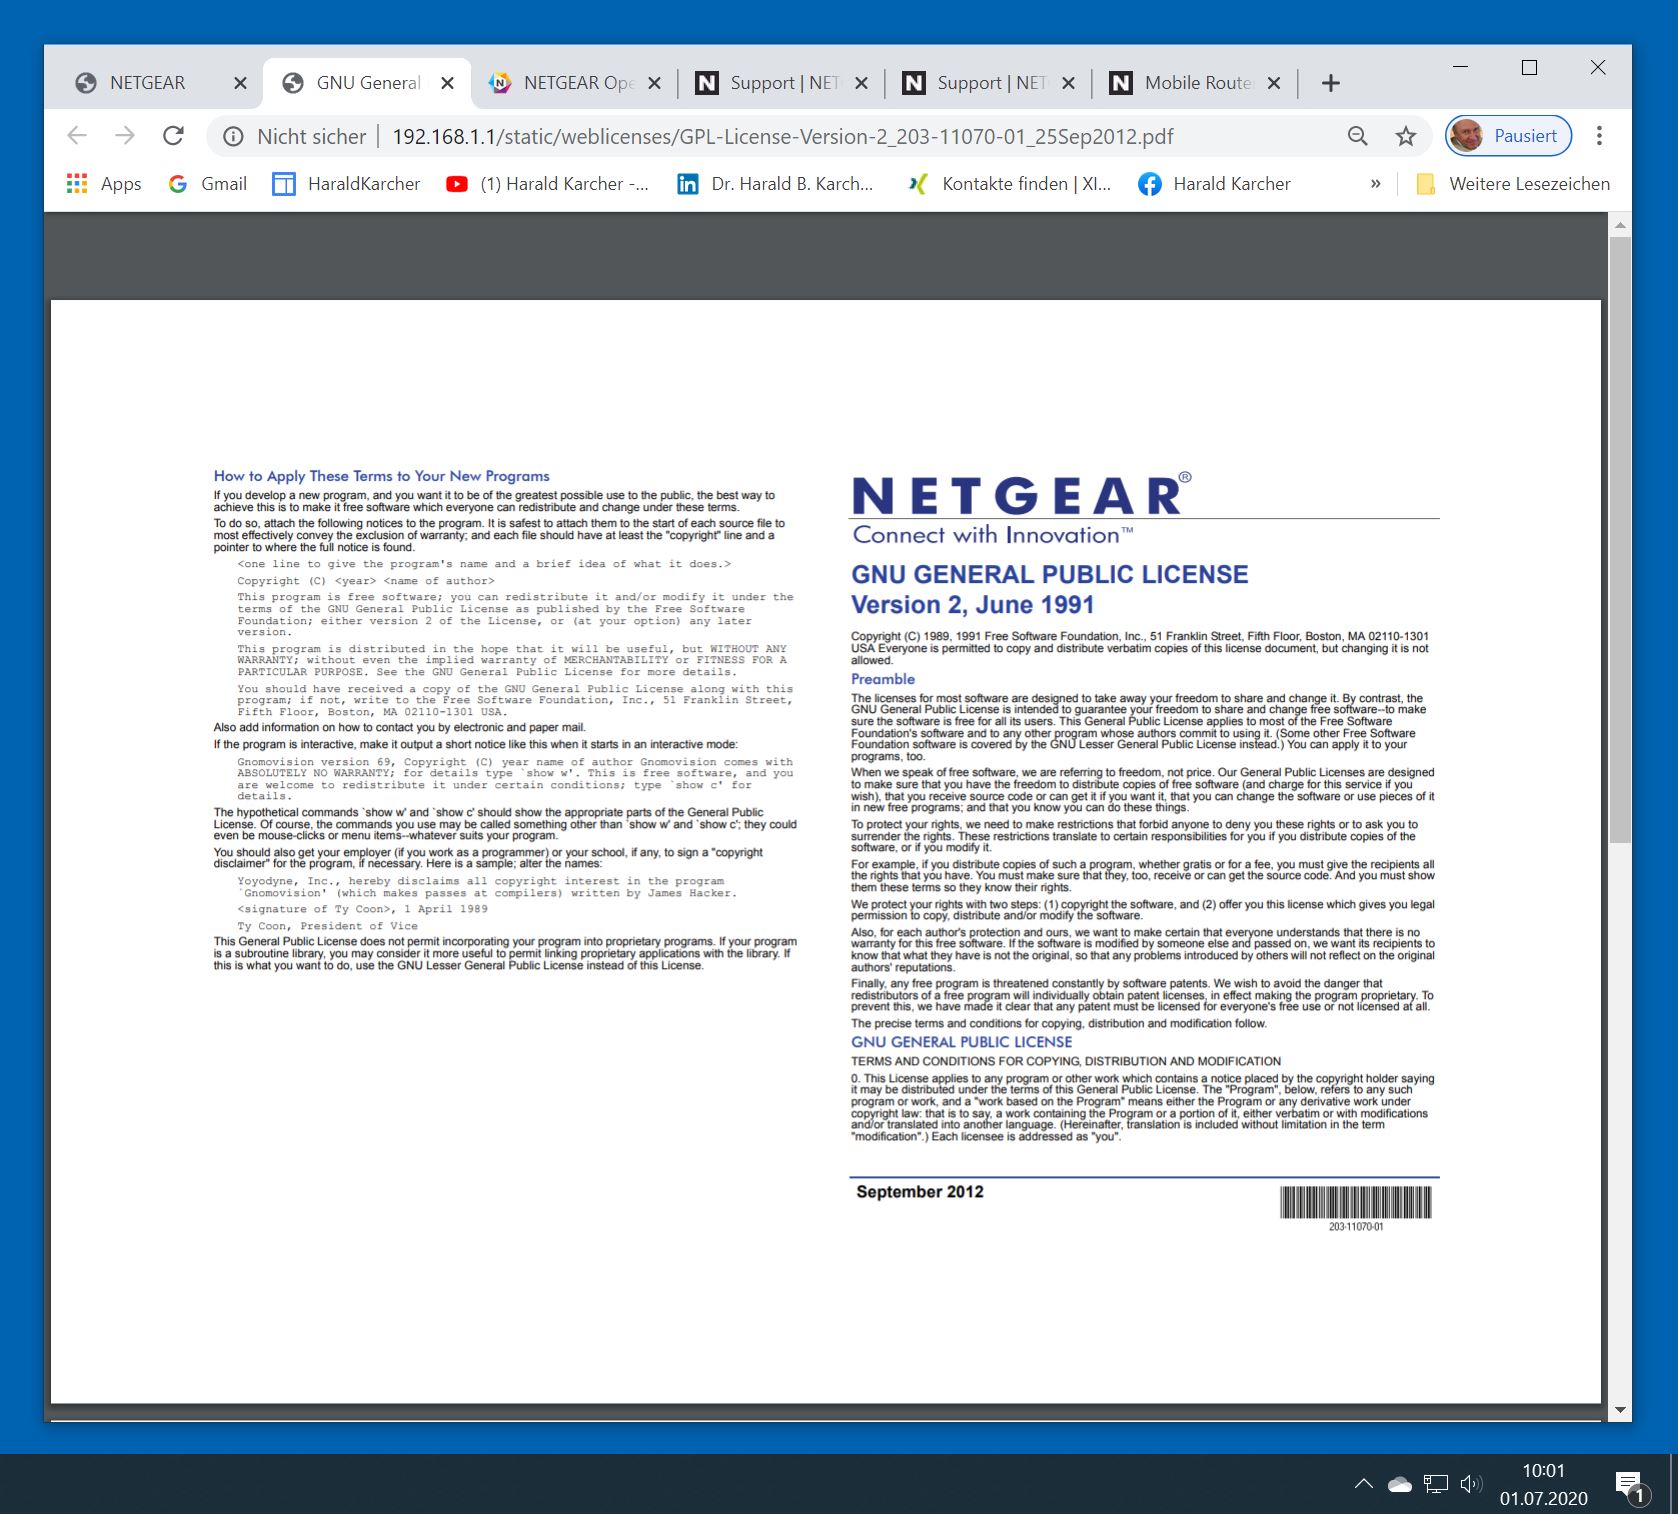This screenshot has height=1514, width=1678.
Task: Open the YouTube (1) Harald Karcher bookmark
Action: [547, 184]
